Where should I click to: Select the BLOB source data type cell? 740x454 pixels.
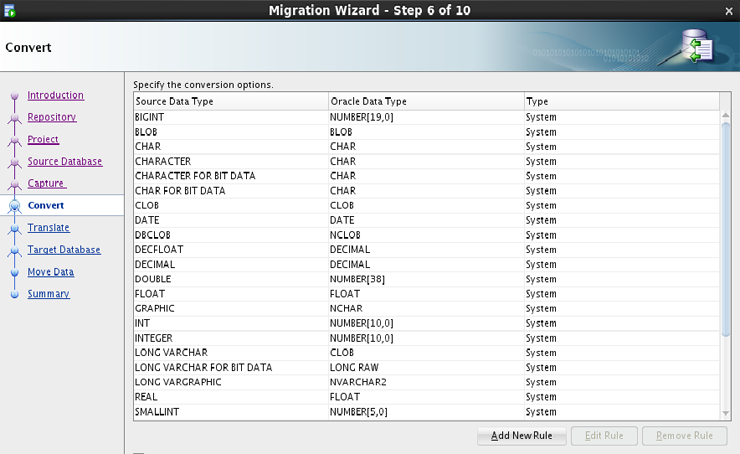231,132
